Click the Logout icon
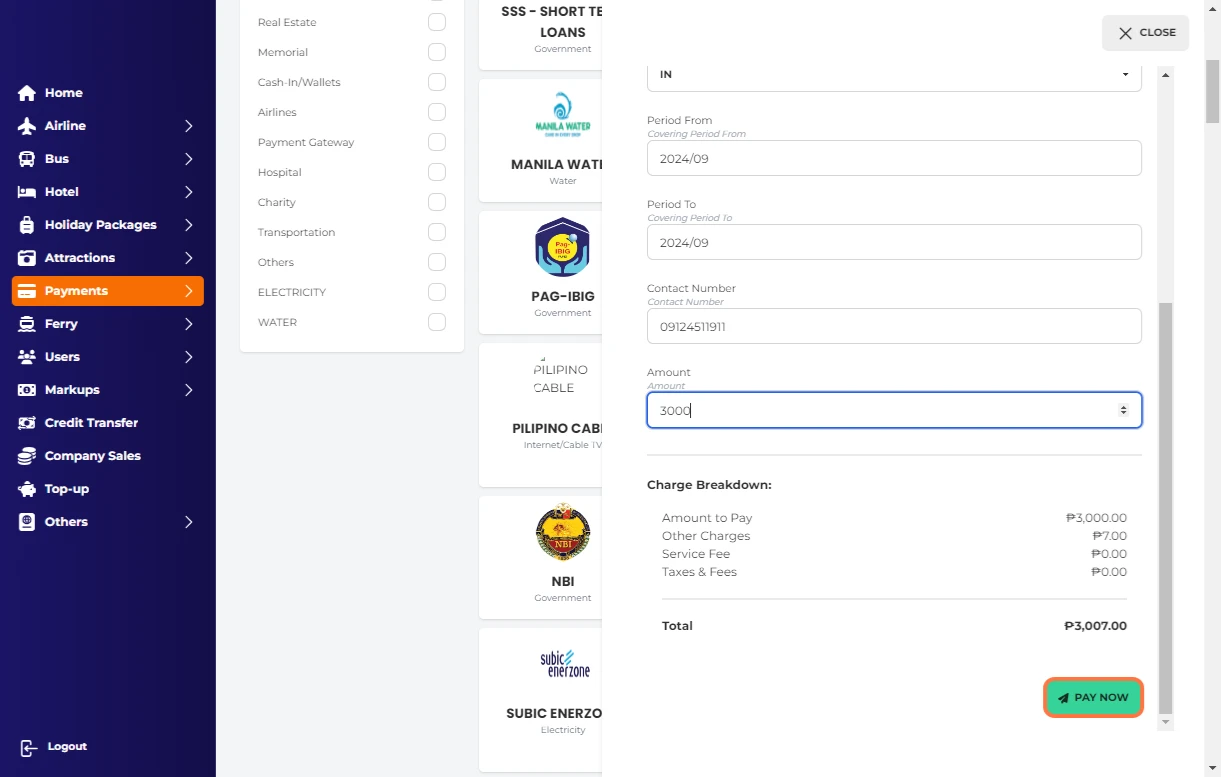The image size is (1221, 777). (28, 747)
